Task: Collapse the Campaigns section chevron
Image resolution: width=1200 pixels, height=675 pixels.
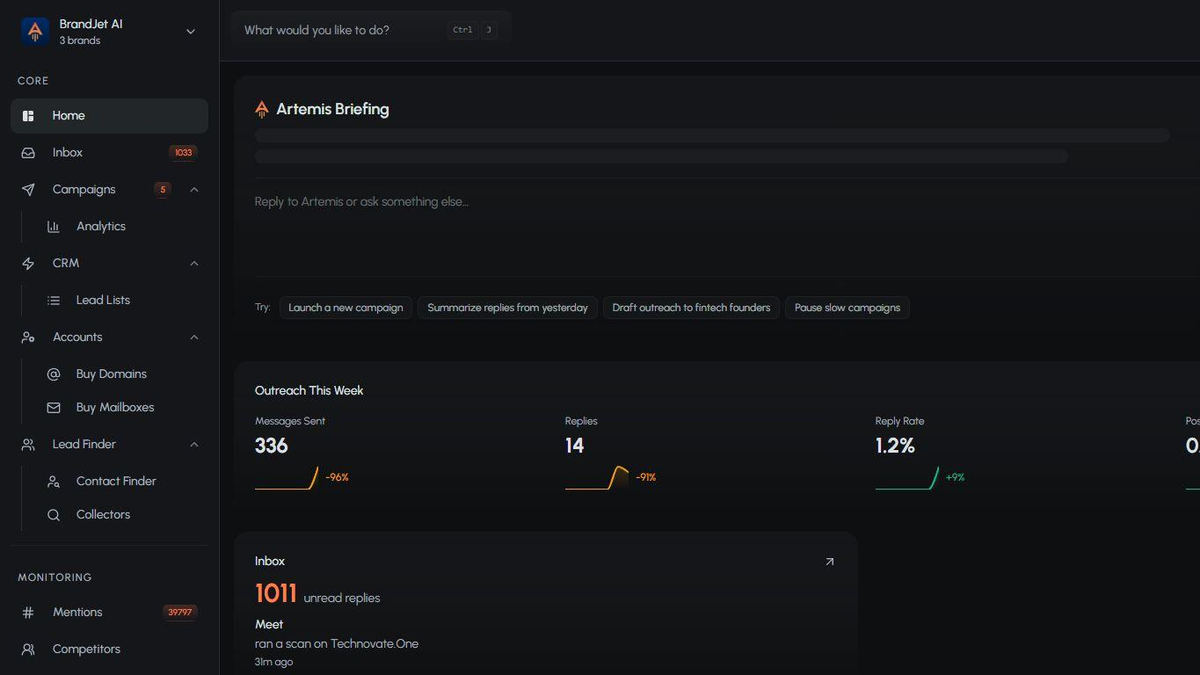Action: (x=194, y=190)
